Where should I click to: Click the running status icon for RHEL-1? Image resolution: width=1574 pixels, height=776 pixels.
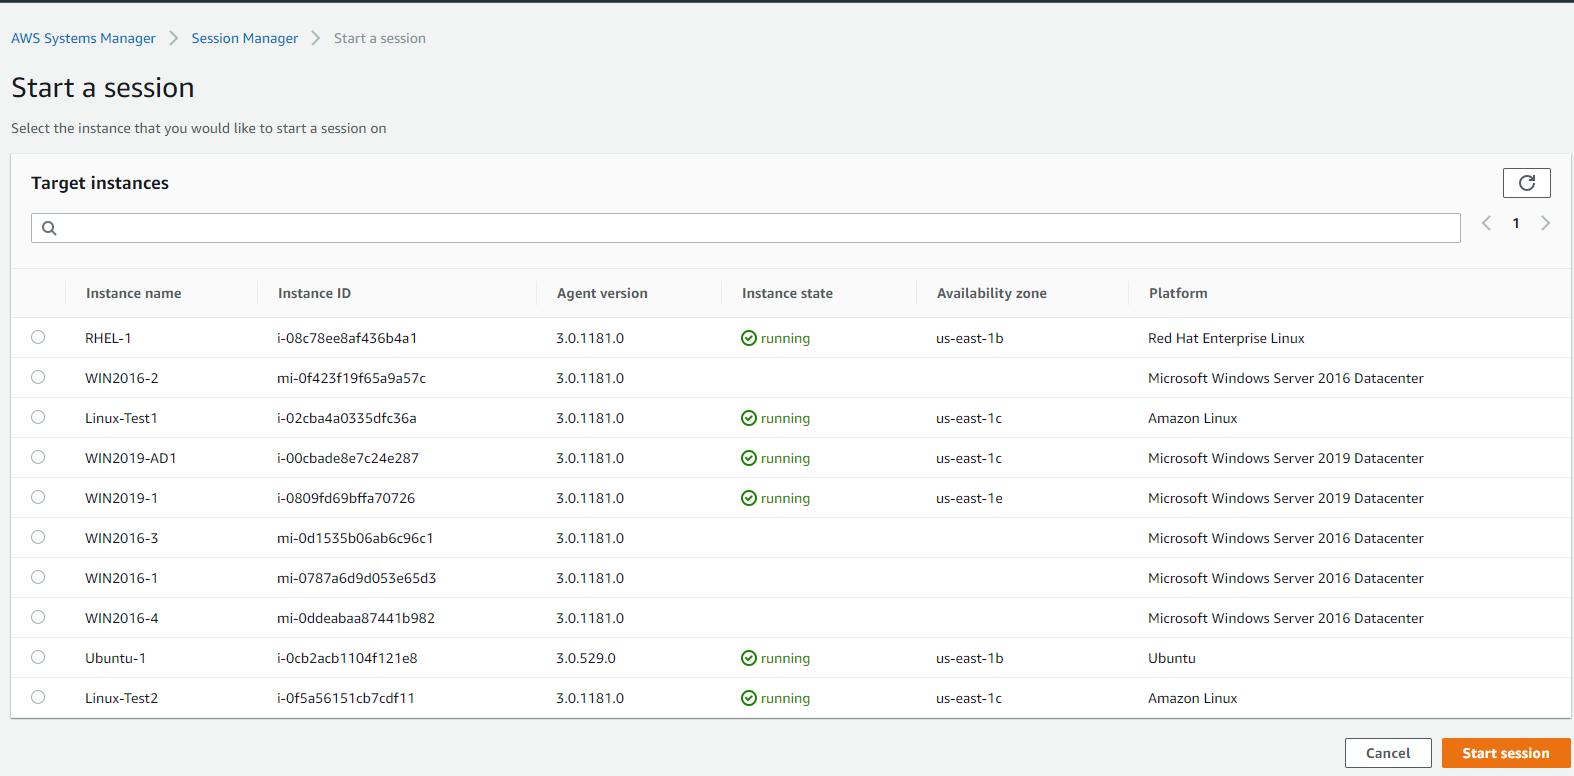(748, 338)
